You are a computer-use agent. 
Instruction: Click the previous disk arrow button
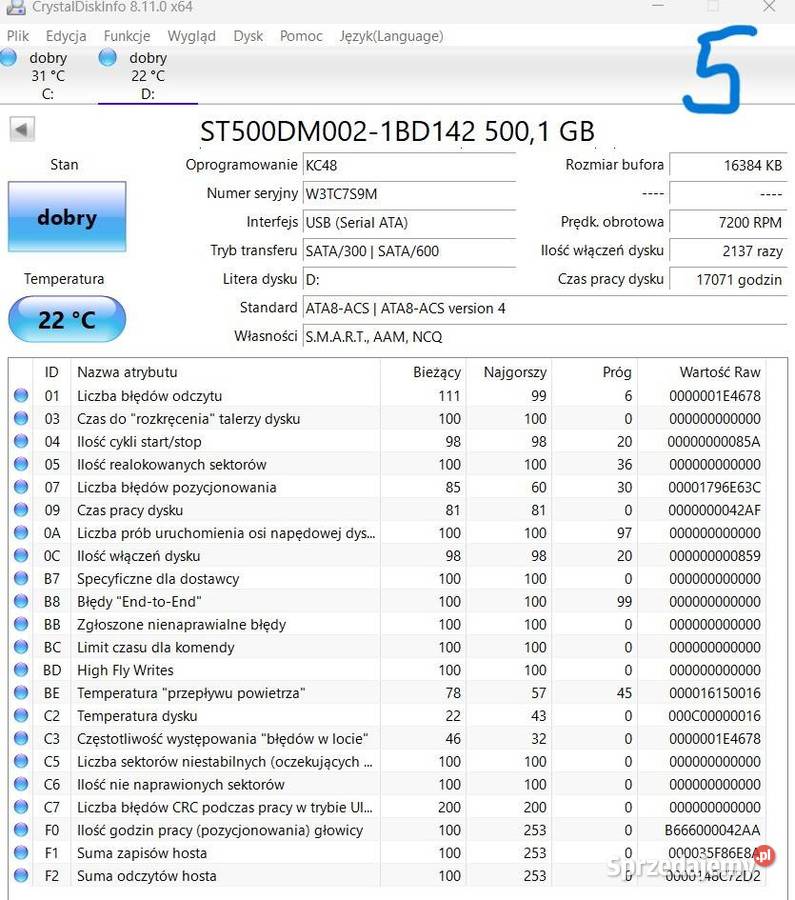tap(22, 129)
